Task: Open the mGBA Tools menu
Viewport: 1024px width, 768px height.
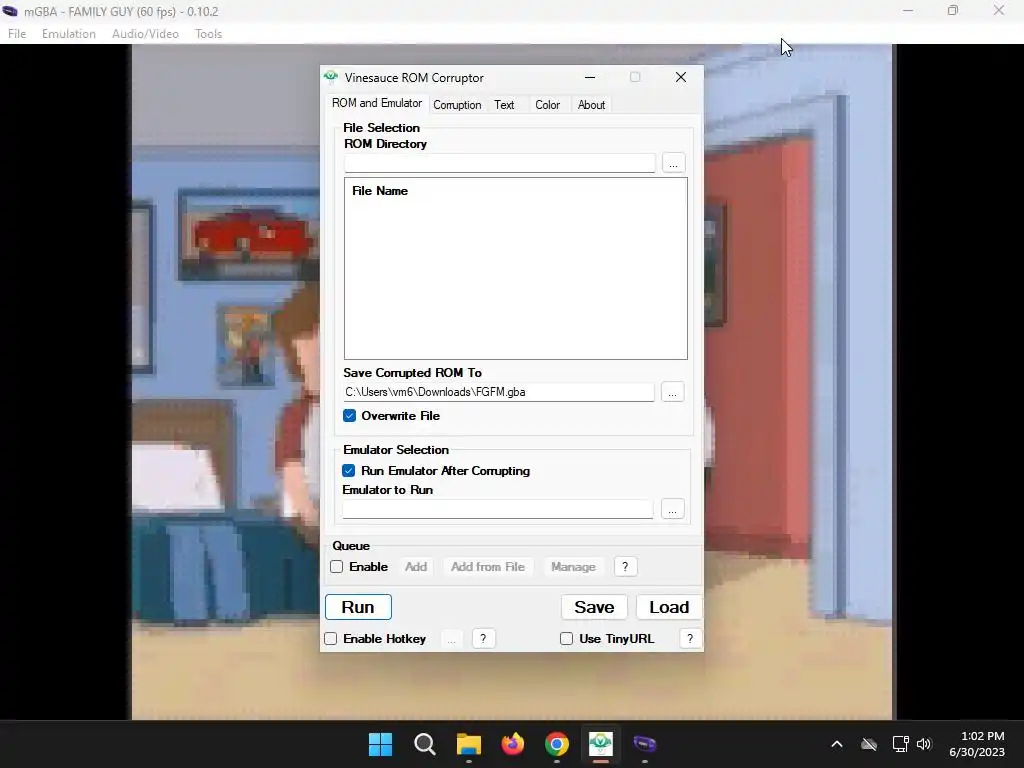Action: 208,34
